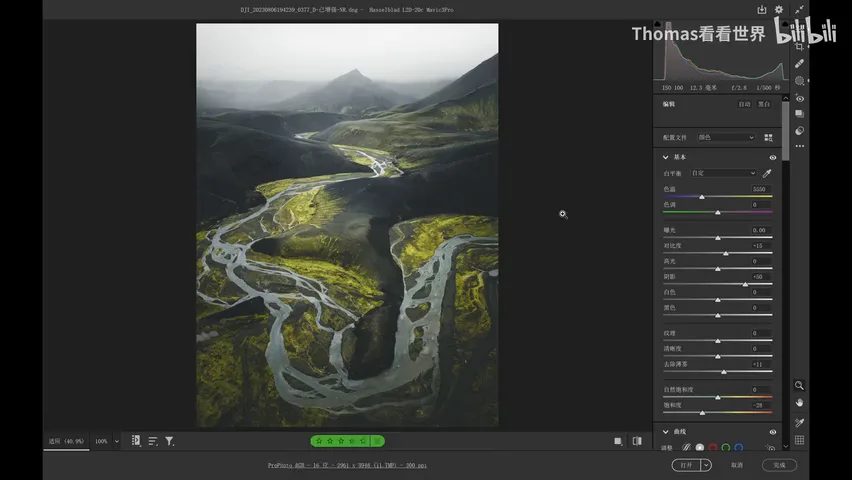Toggle visibility eye of 曲线 panel
852x480 pixels.
773,432
